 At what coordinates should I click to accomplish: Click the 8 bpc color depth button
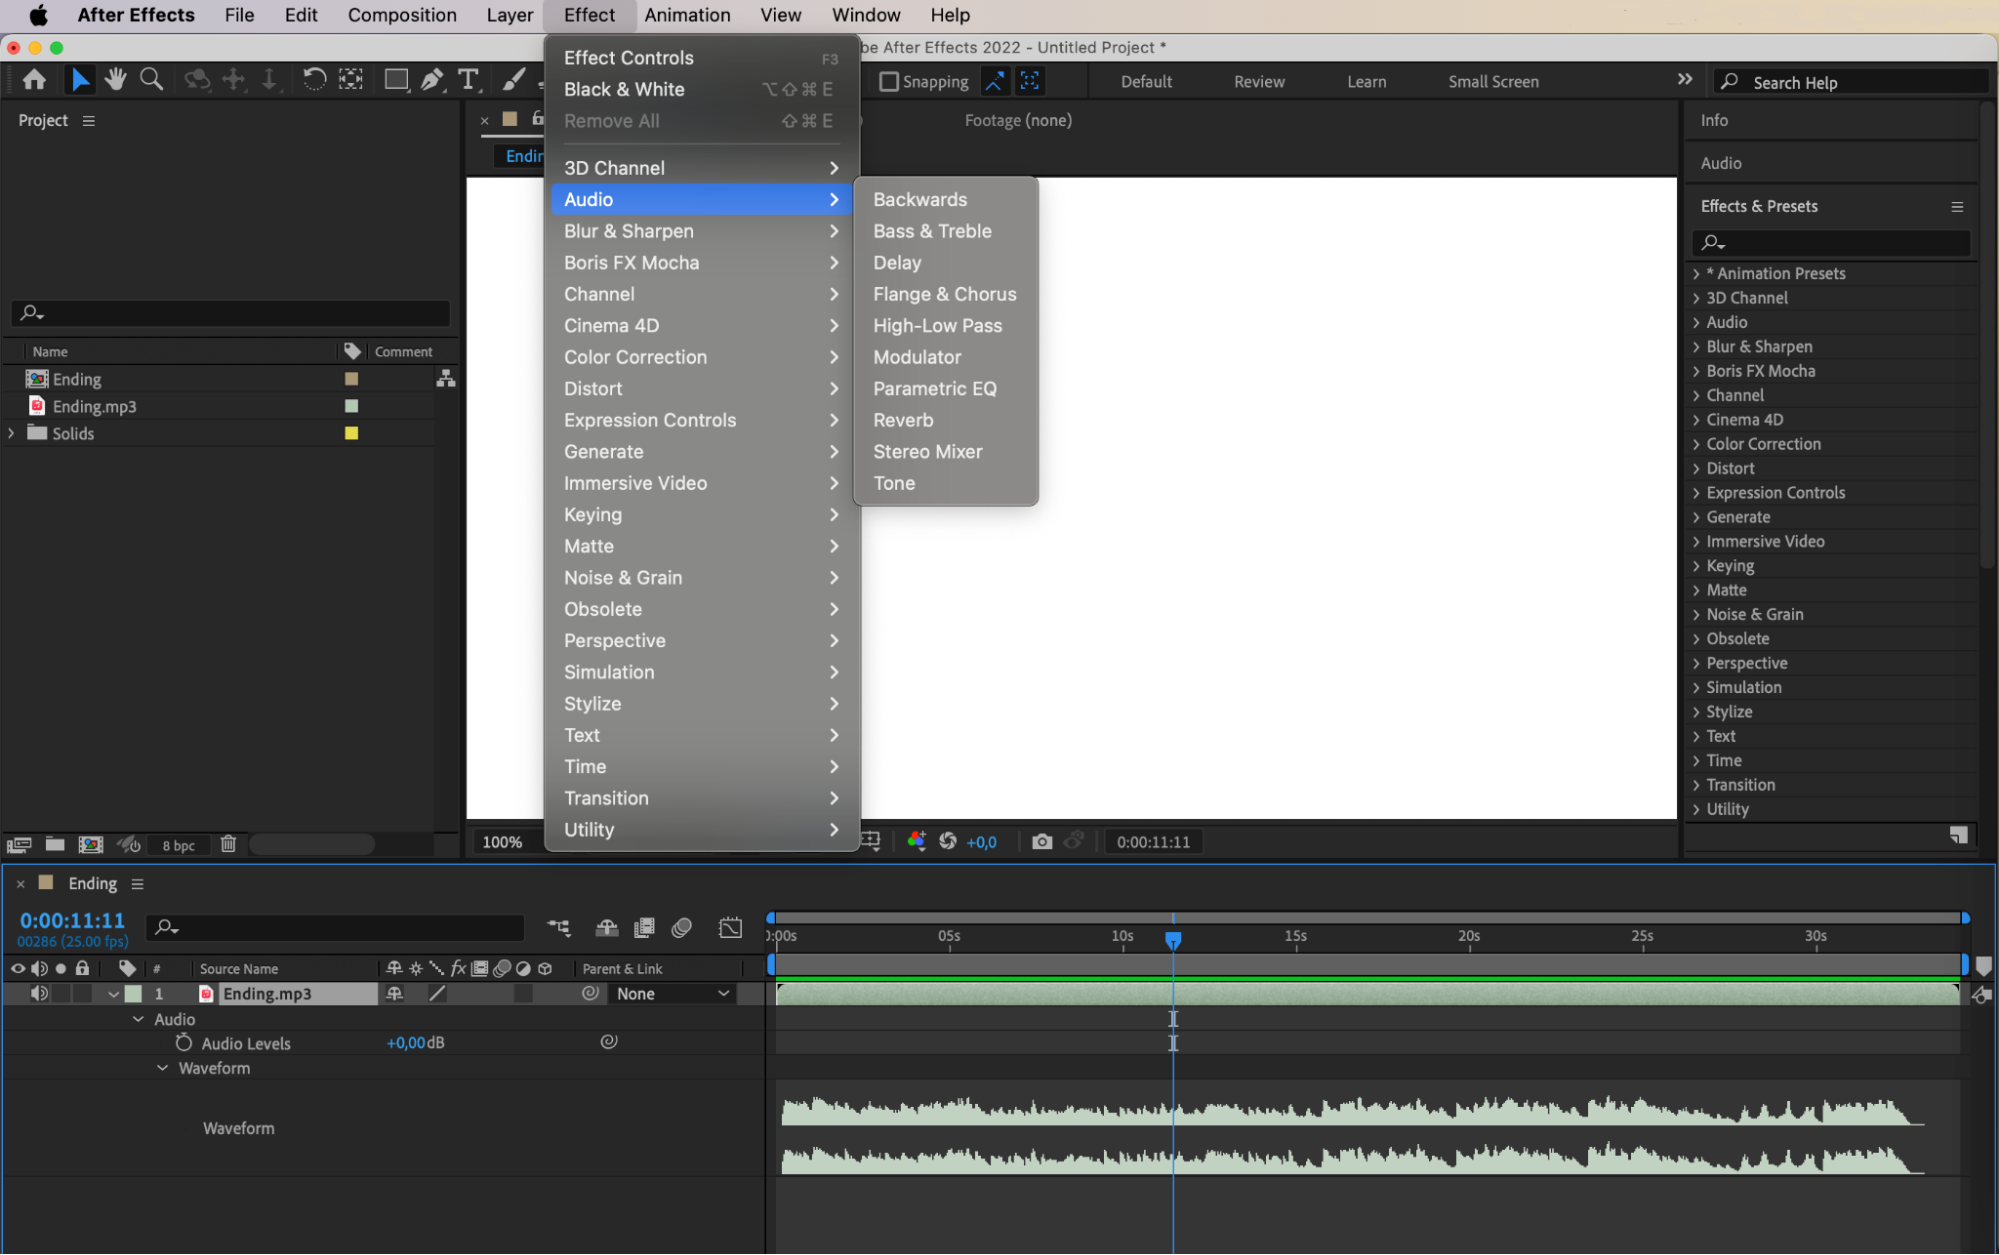click(x=179, y=845)
